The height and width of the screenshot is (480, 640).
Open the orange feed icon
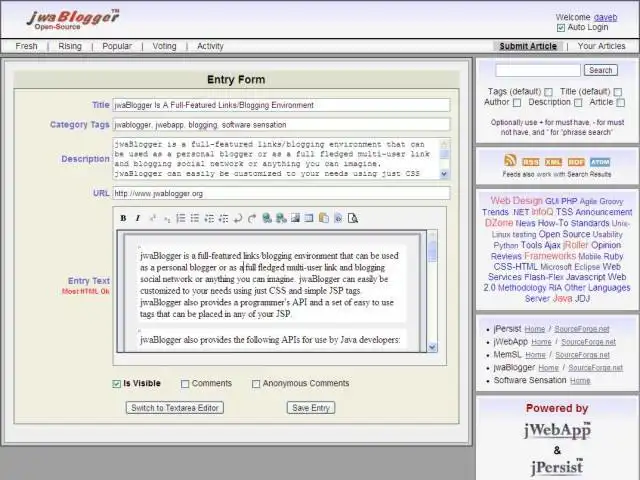pyautogui.click(x=510, y=160)
